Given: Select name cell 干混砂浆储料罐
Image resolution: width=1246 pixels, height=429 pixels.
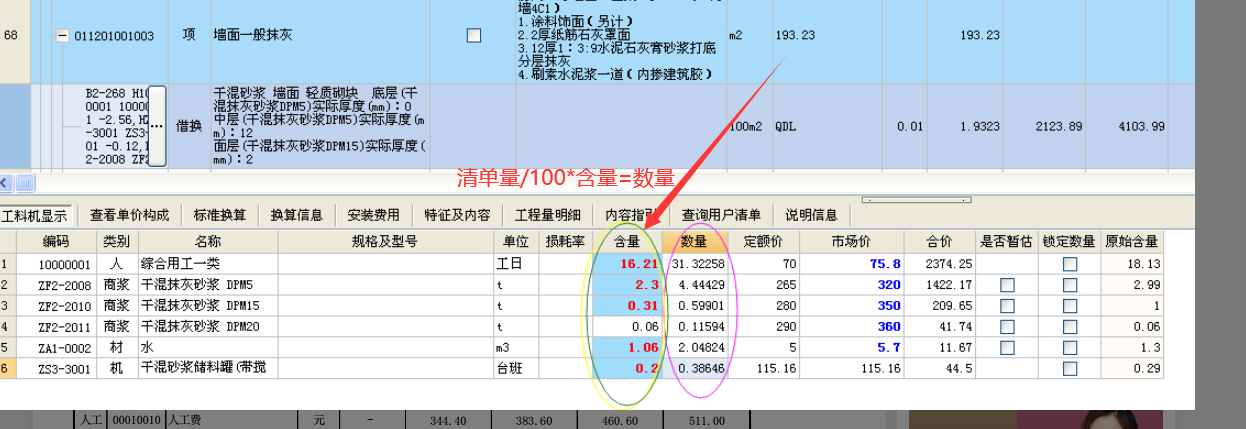Looking at the screenshot, I should click(x=208, y=369).
